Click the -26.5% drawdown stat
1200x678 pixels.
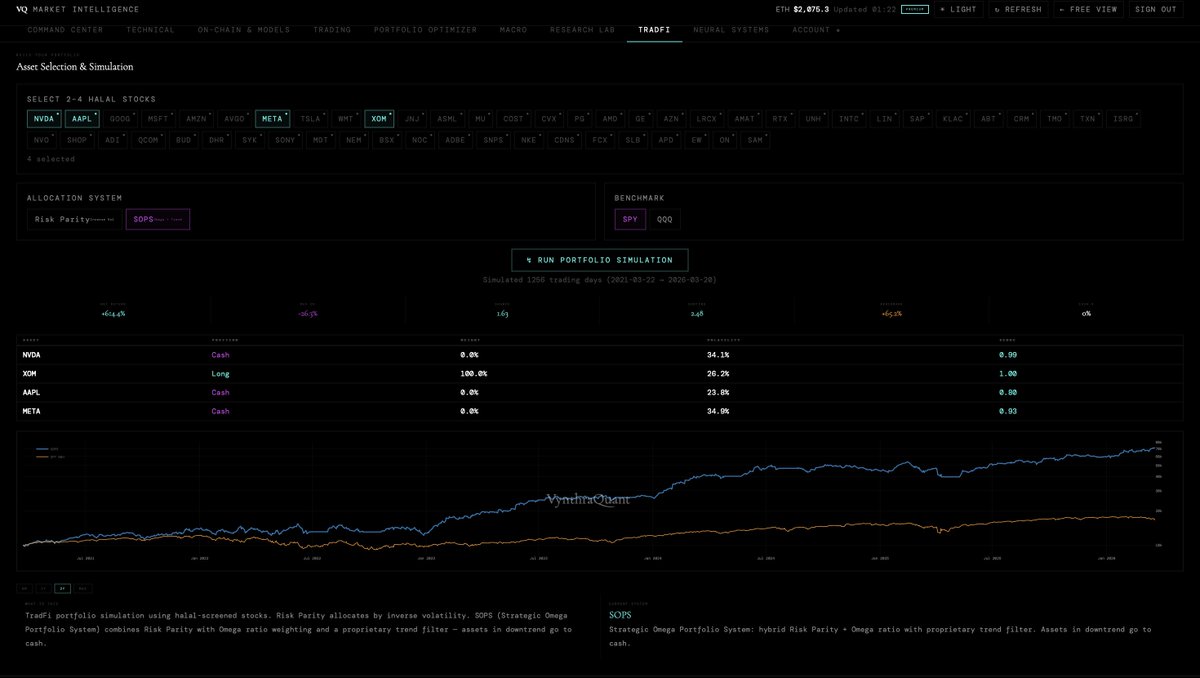tap(308, 313)
